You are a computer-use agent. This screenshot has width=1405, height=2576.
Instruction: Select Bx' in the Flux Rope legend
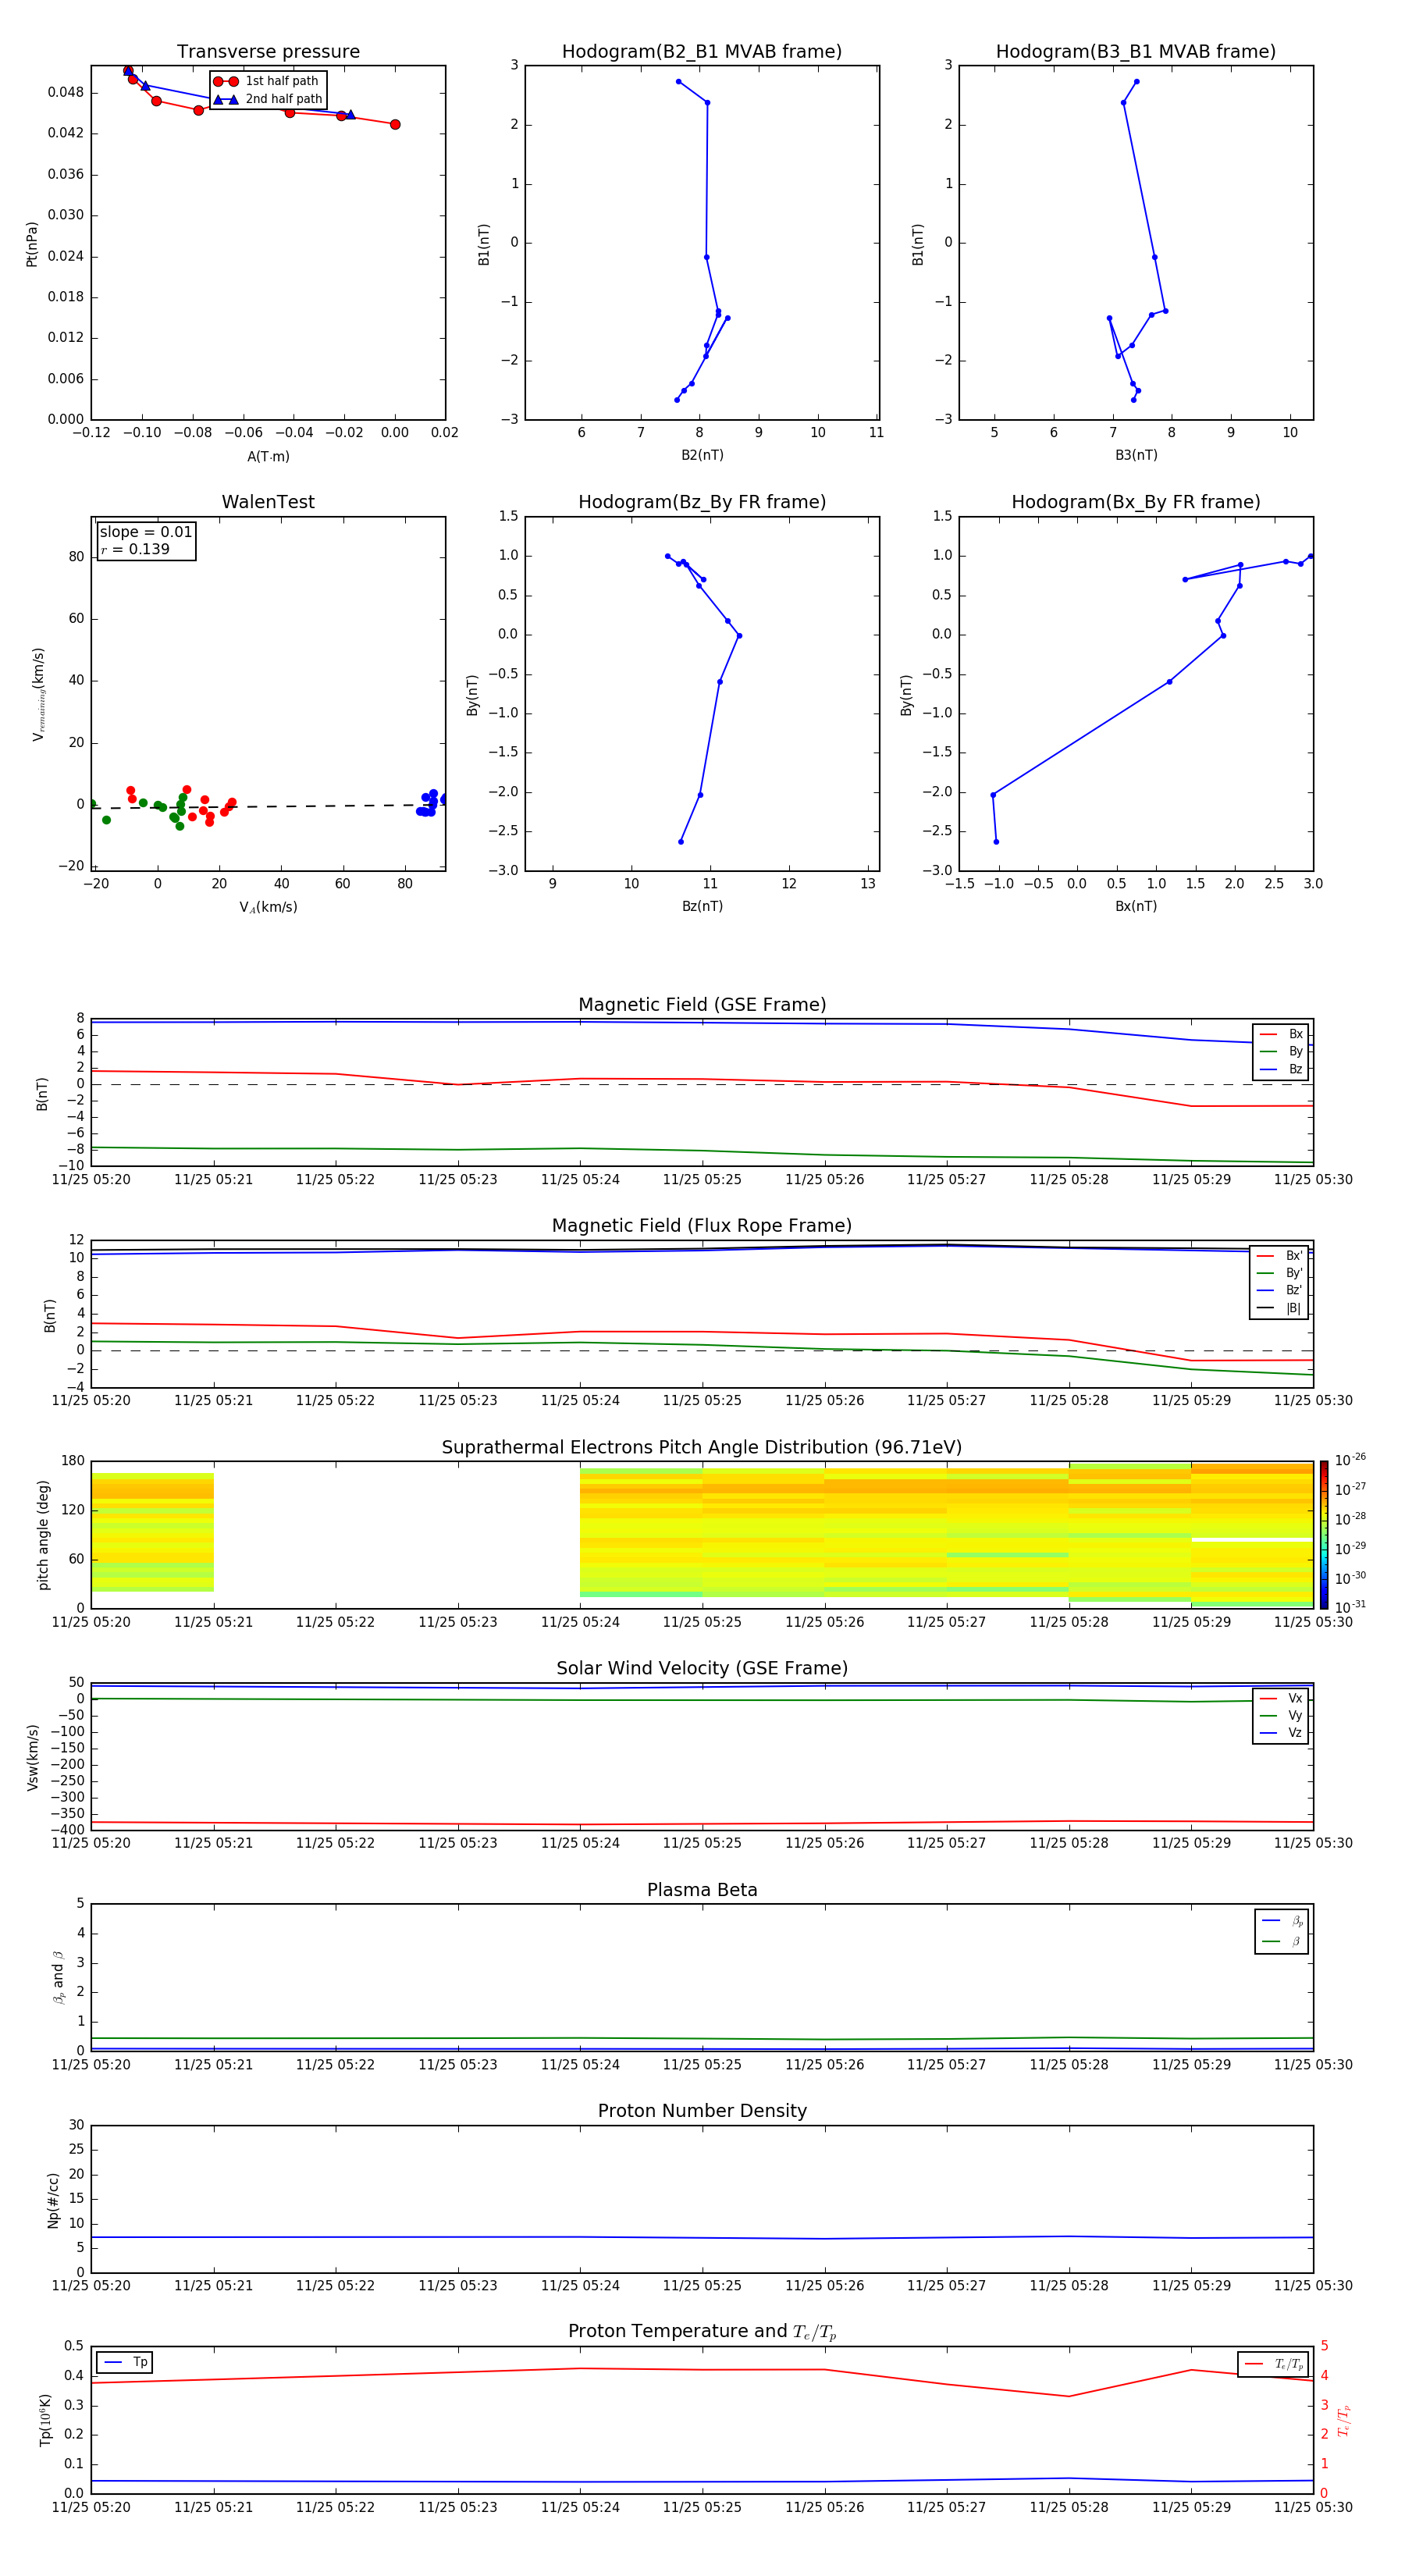click(1280, 1256)
